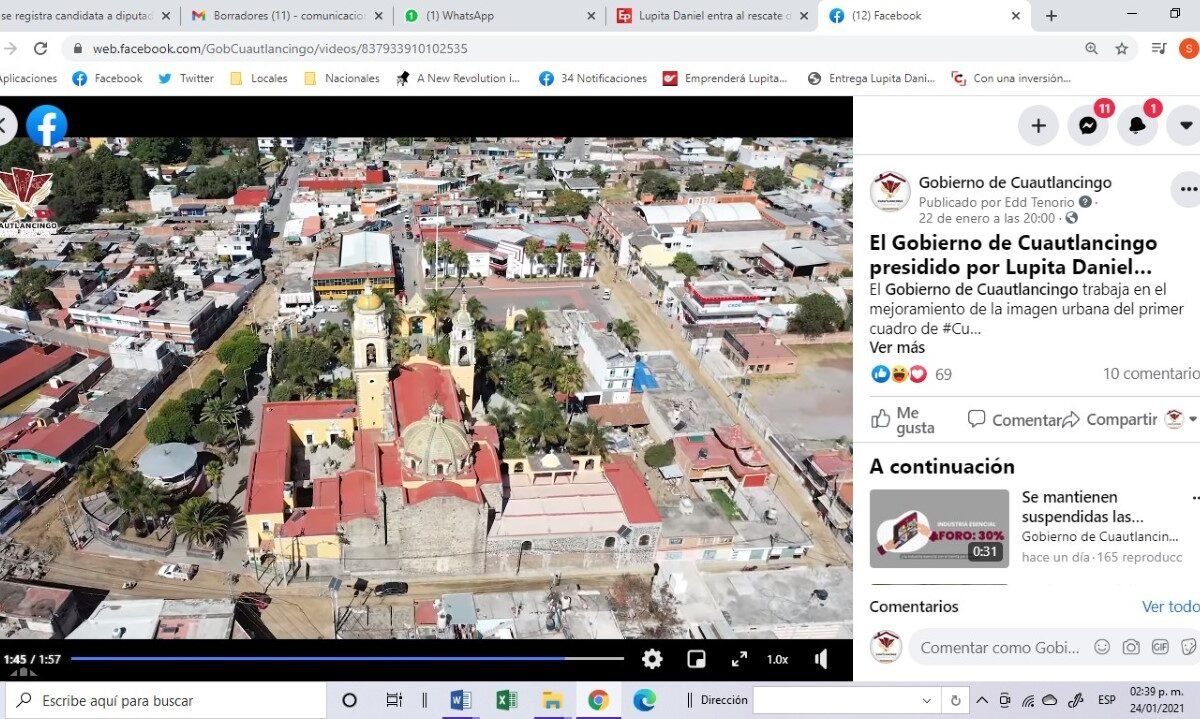
Task: Open Microsoft Edge from the taskbar
Action: point(644,700)
